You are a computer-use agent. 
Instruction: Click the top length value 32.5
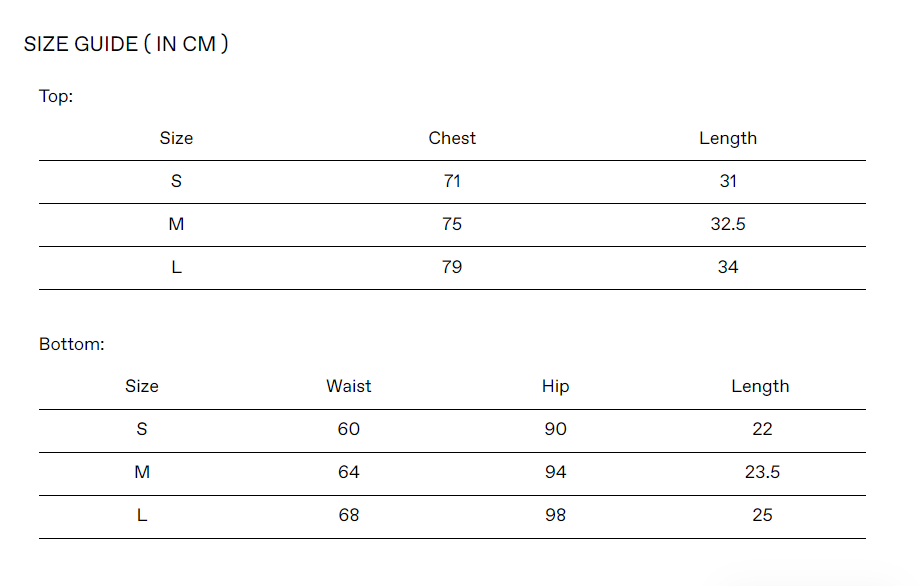(728, 224)
